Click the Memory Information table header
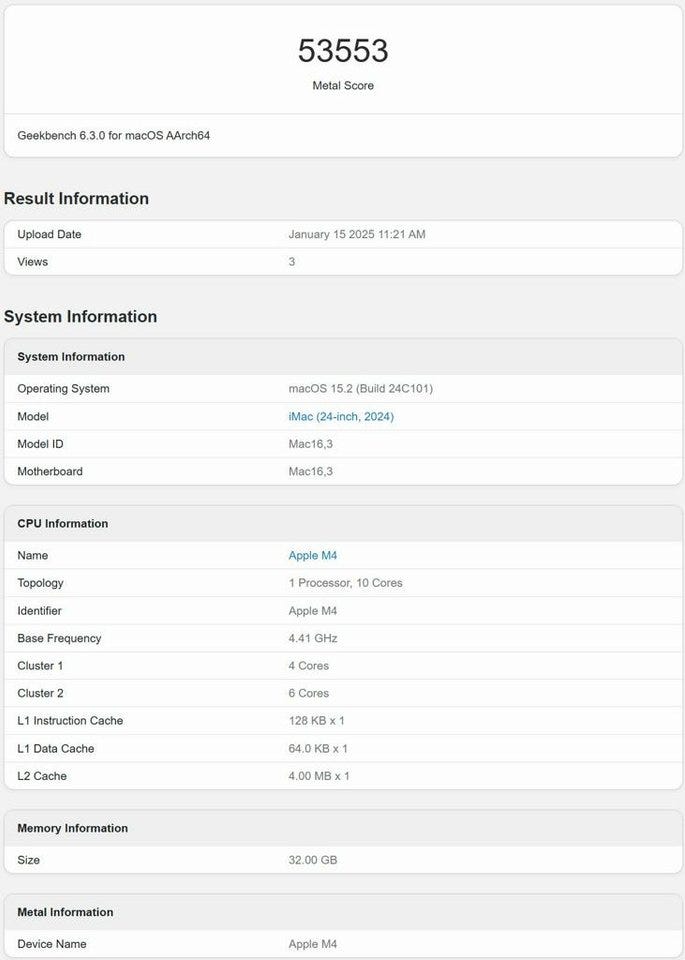The height and width of the screenshot is (960, 685). coord(73,828)
